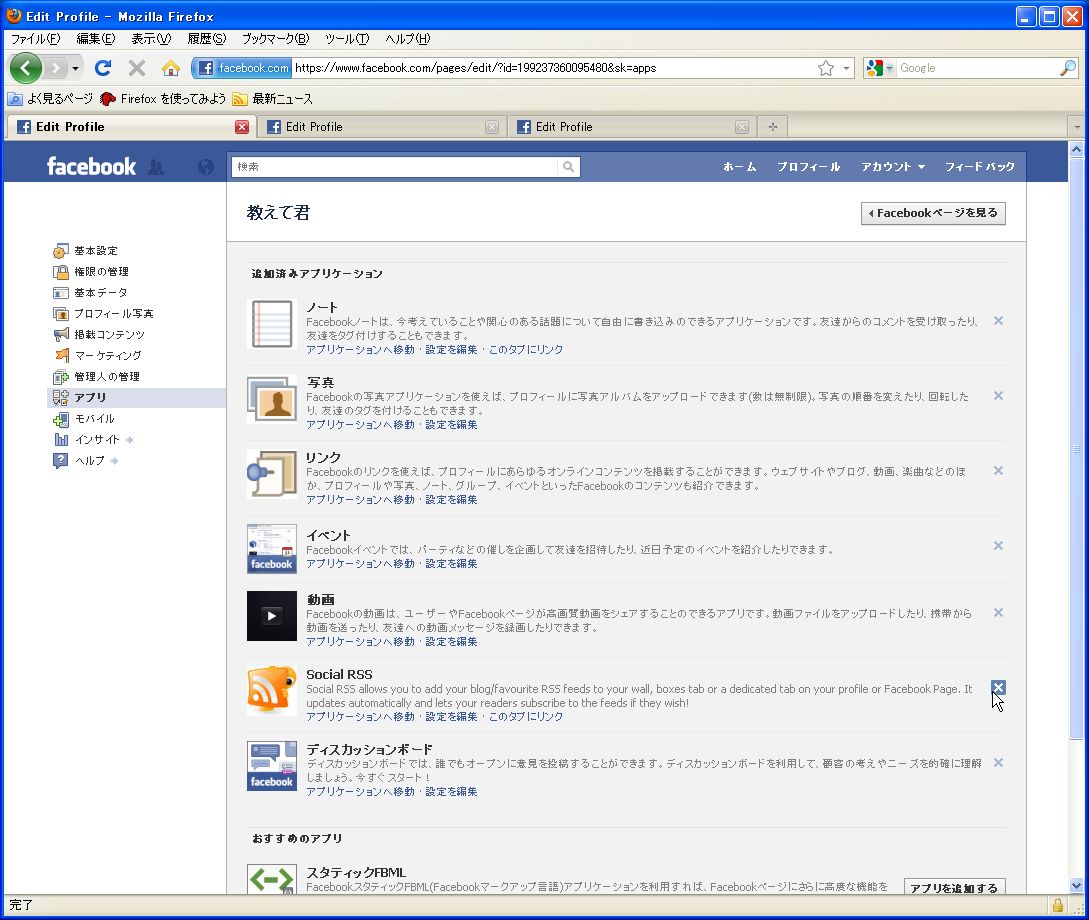Viewport: 1089px width, 920px height.
Task: Remove the ノート application with its X
Action: (x=998, y=321)
